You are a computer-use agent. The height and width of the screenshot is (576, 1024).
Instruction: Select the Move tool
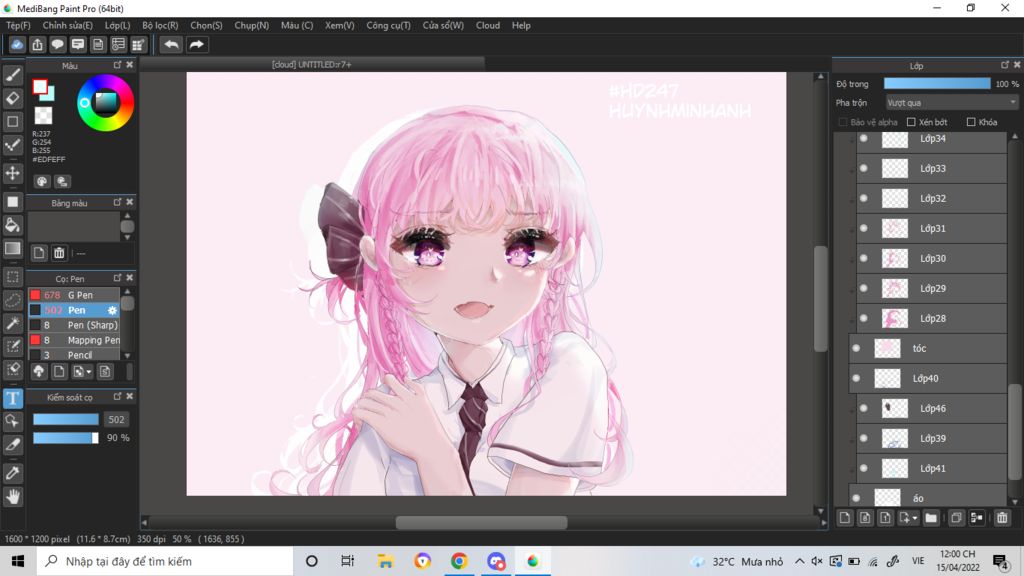click(12, 173)
